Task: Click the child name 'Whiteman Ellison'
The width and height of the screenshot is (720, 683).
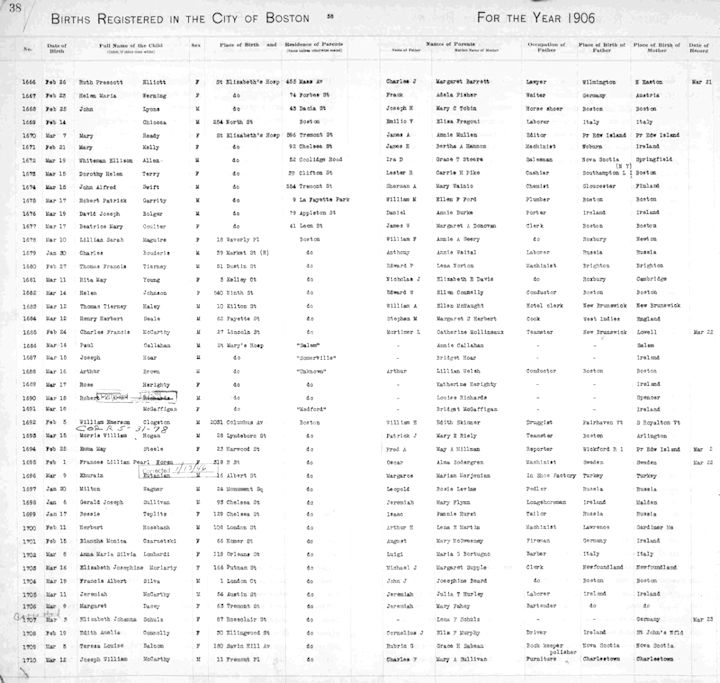Action: pos(106,161)
